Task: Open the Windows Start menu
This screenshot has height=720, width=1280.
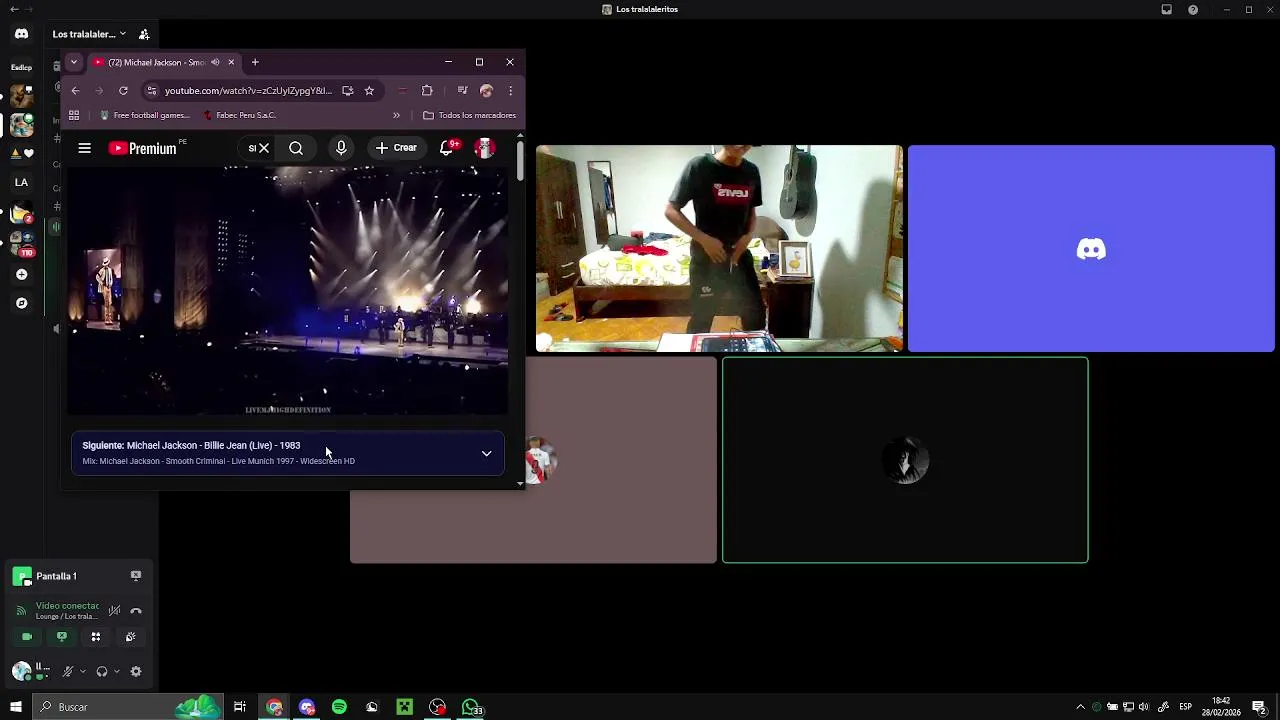Action: 15,707
